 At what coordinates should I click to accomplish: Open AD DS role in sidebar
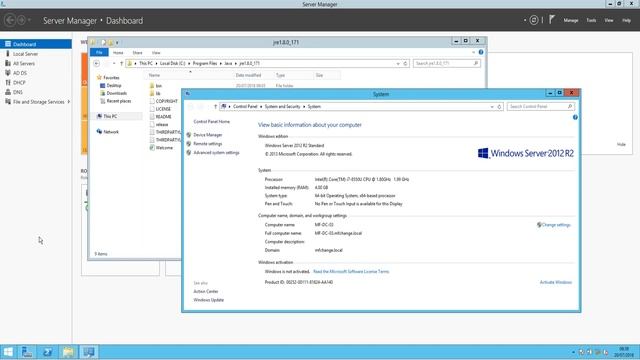[20, 73]
